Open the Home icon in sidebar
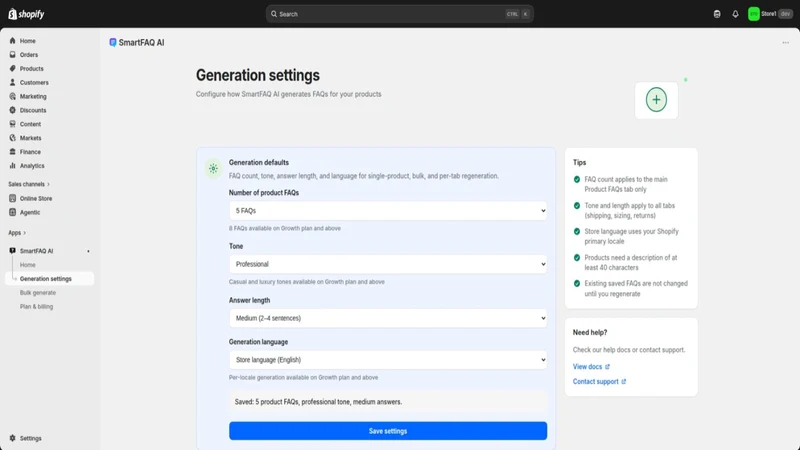The image size is (800, 450). tap(13, 41)
